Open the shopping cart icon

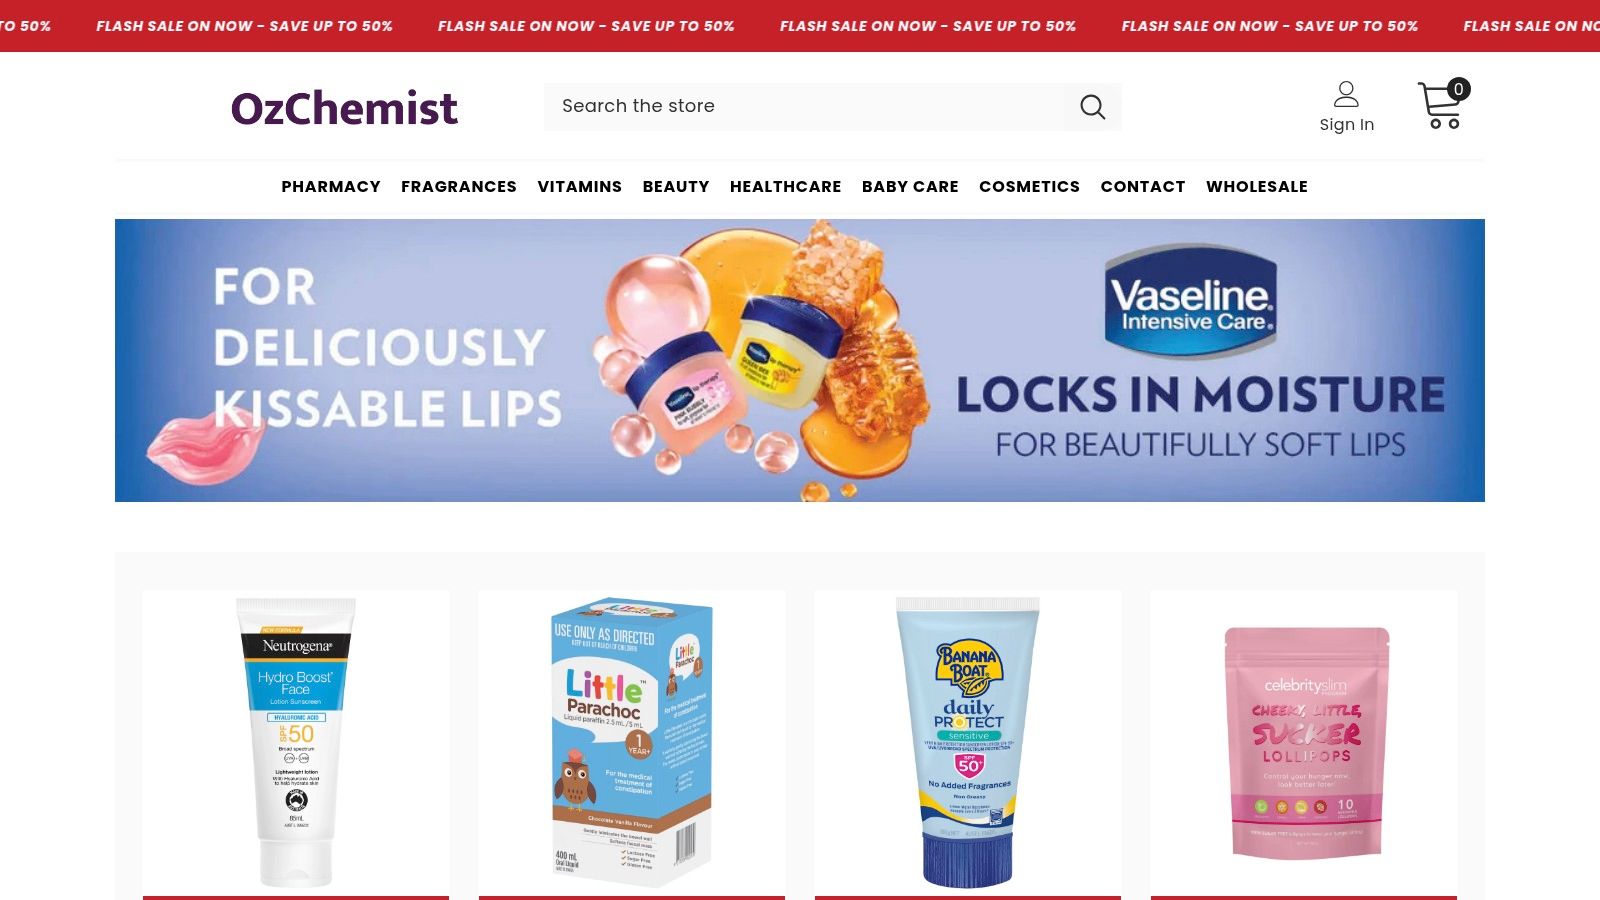pos(1440,105)
